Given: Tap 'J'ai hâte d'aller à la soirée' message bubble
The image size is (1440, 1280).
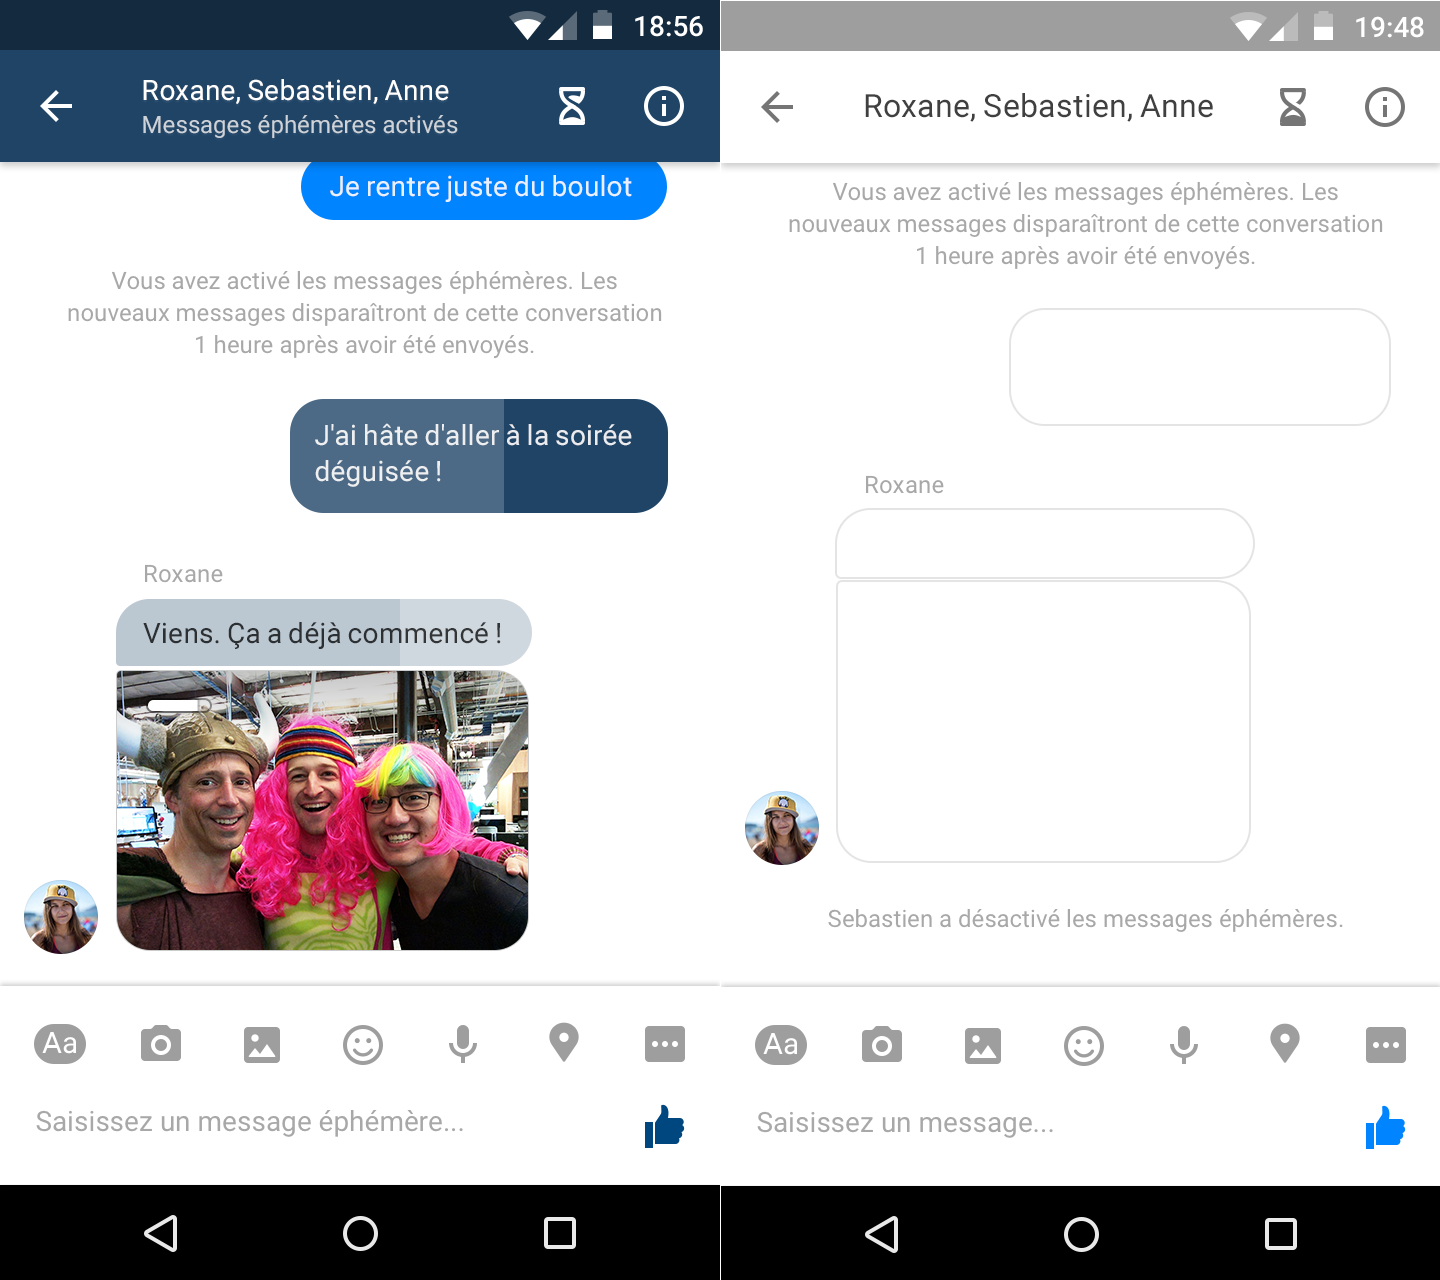Looking at the screenshot, I should (x=478, y=455).
